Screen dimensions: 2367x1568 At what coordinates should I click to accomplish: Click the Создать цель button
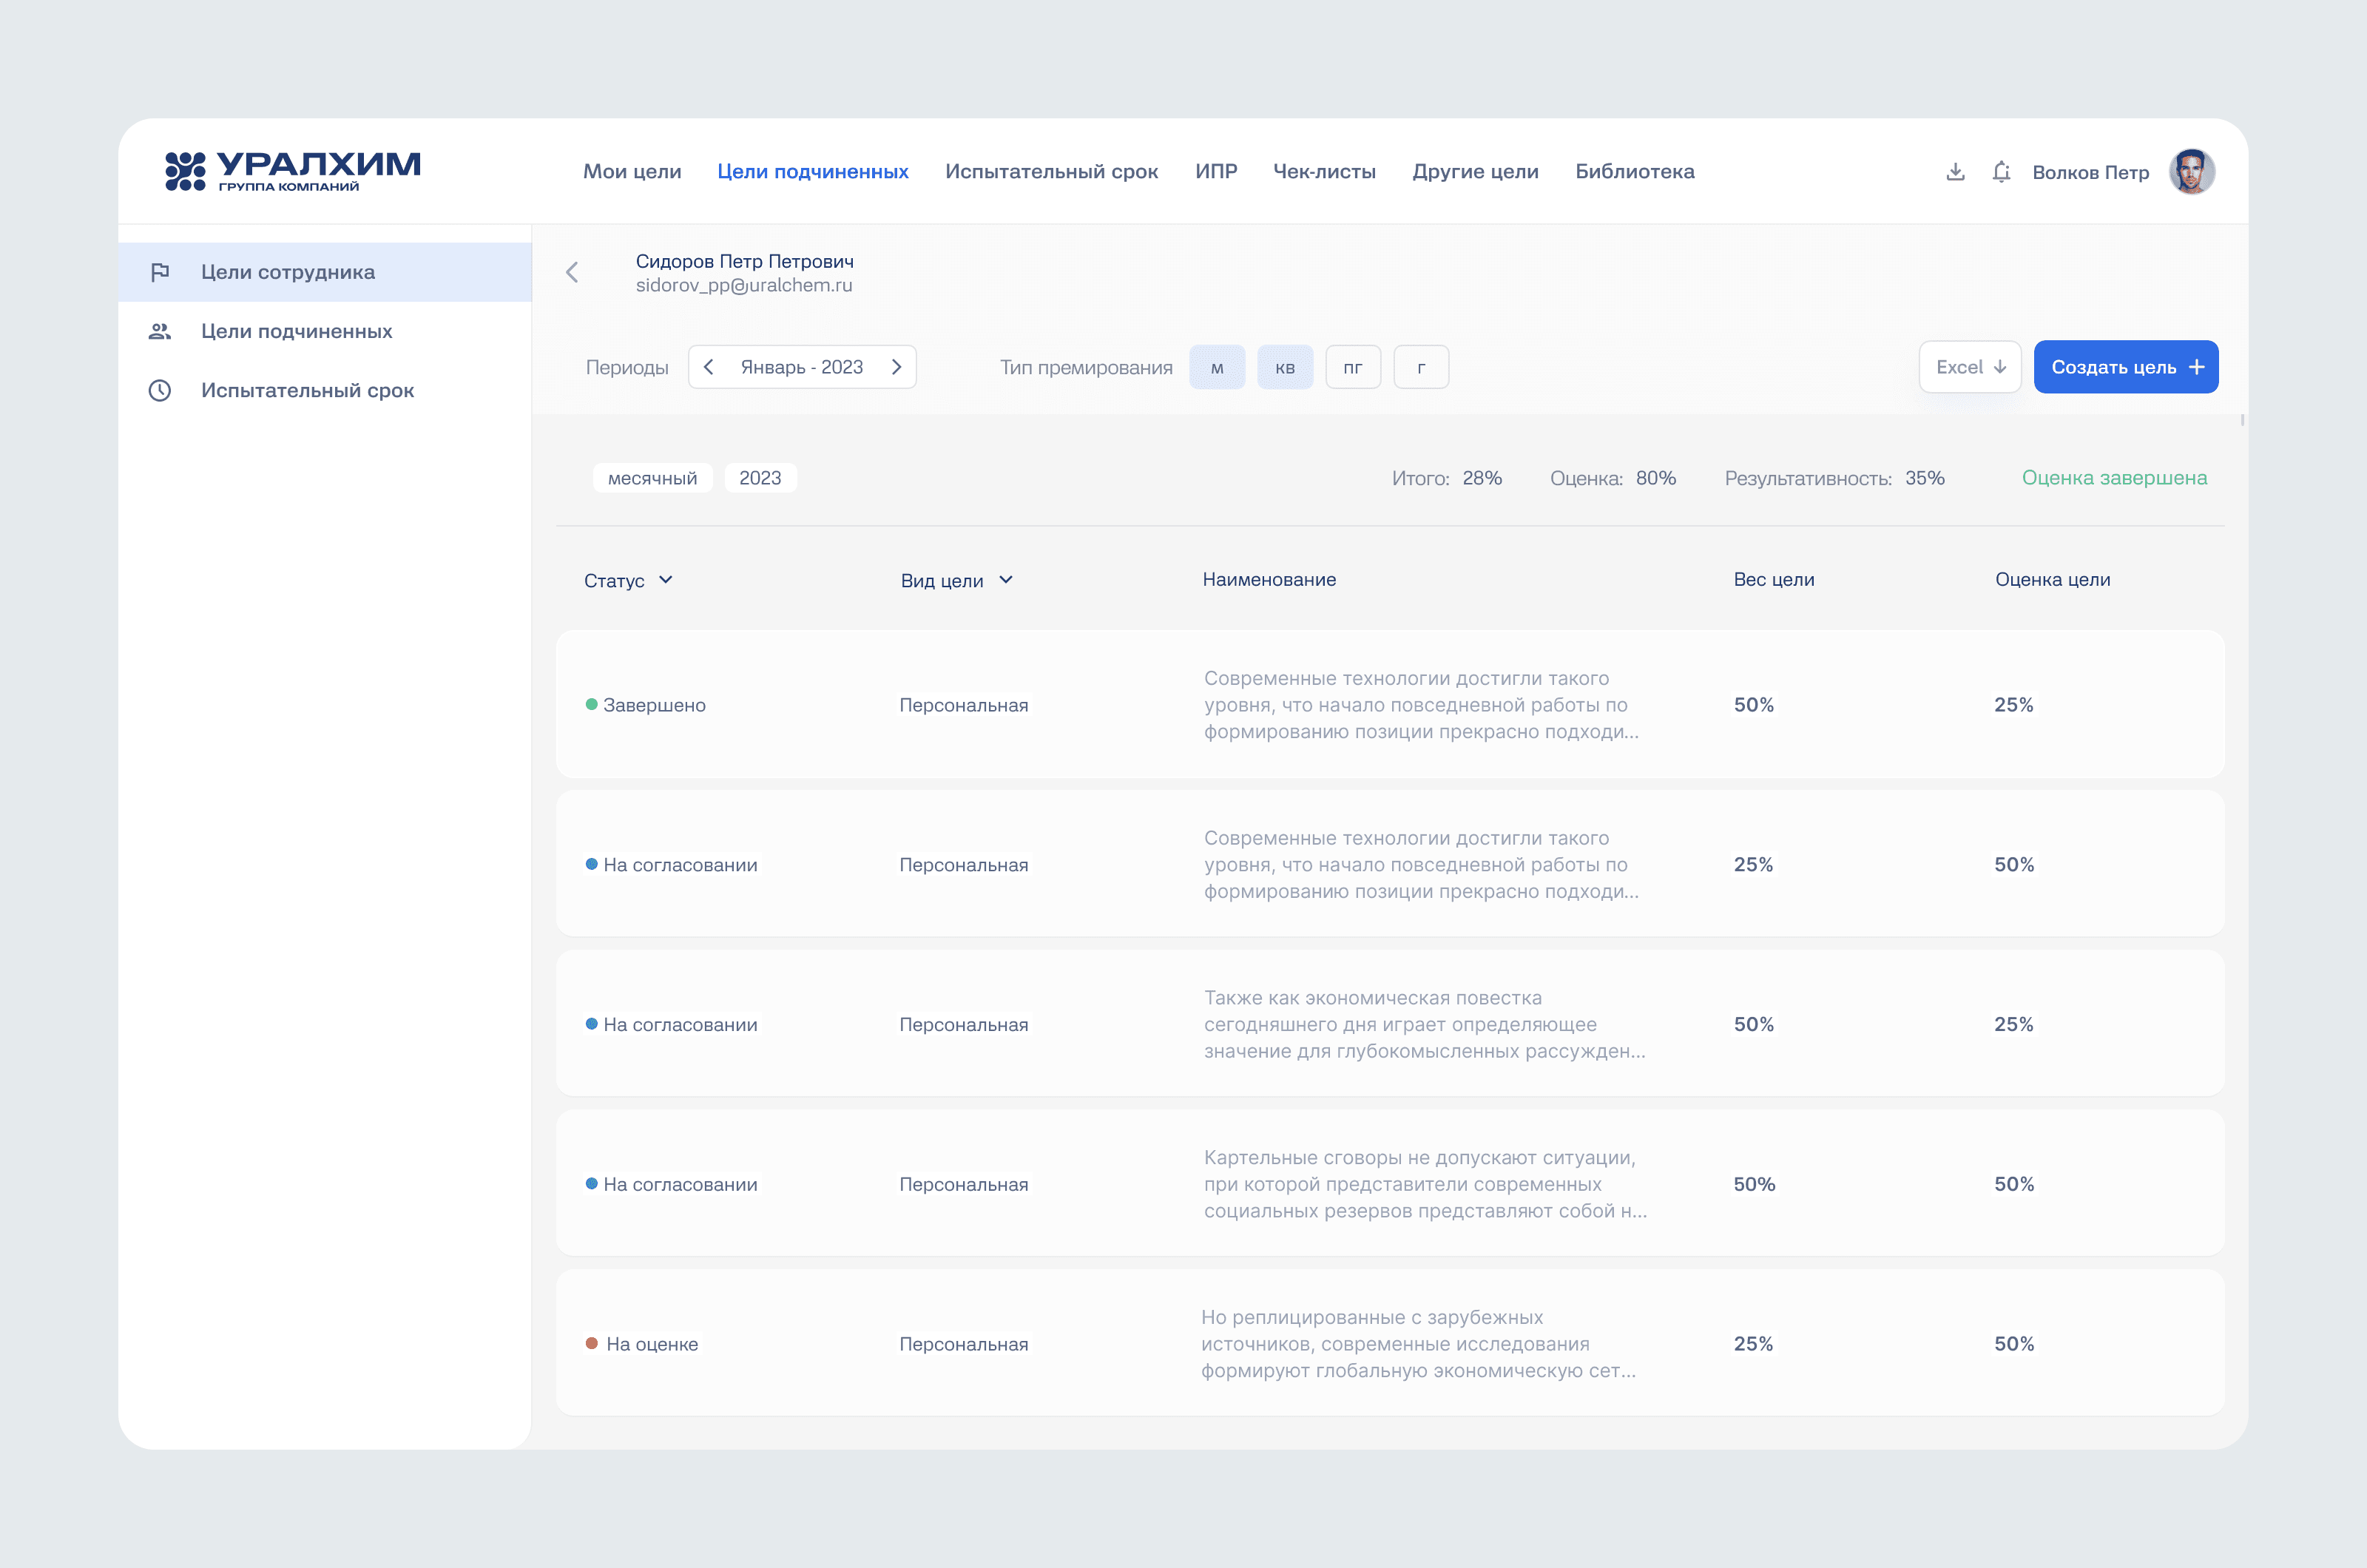2126,367
